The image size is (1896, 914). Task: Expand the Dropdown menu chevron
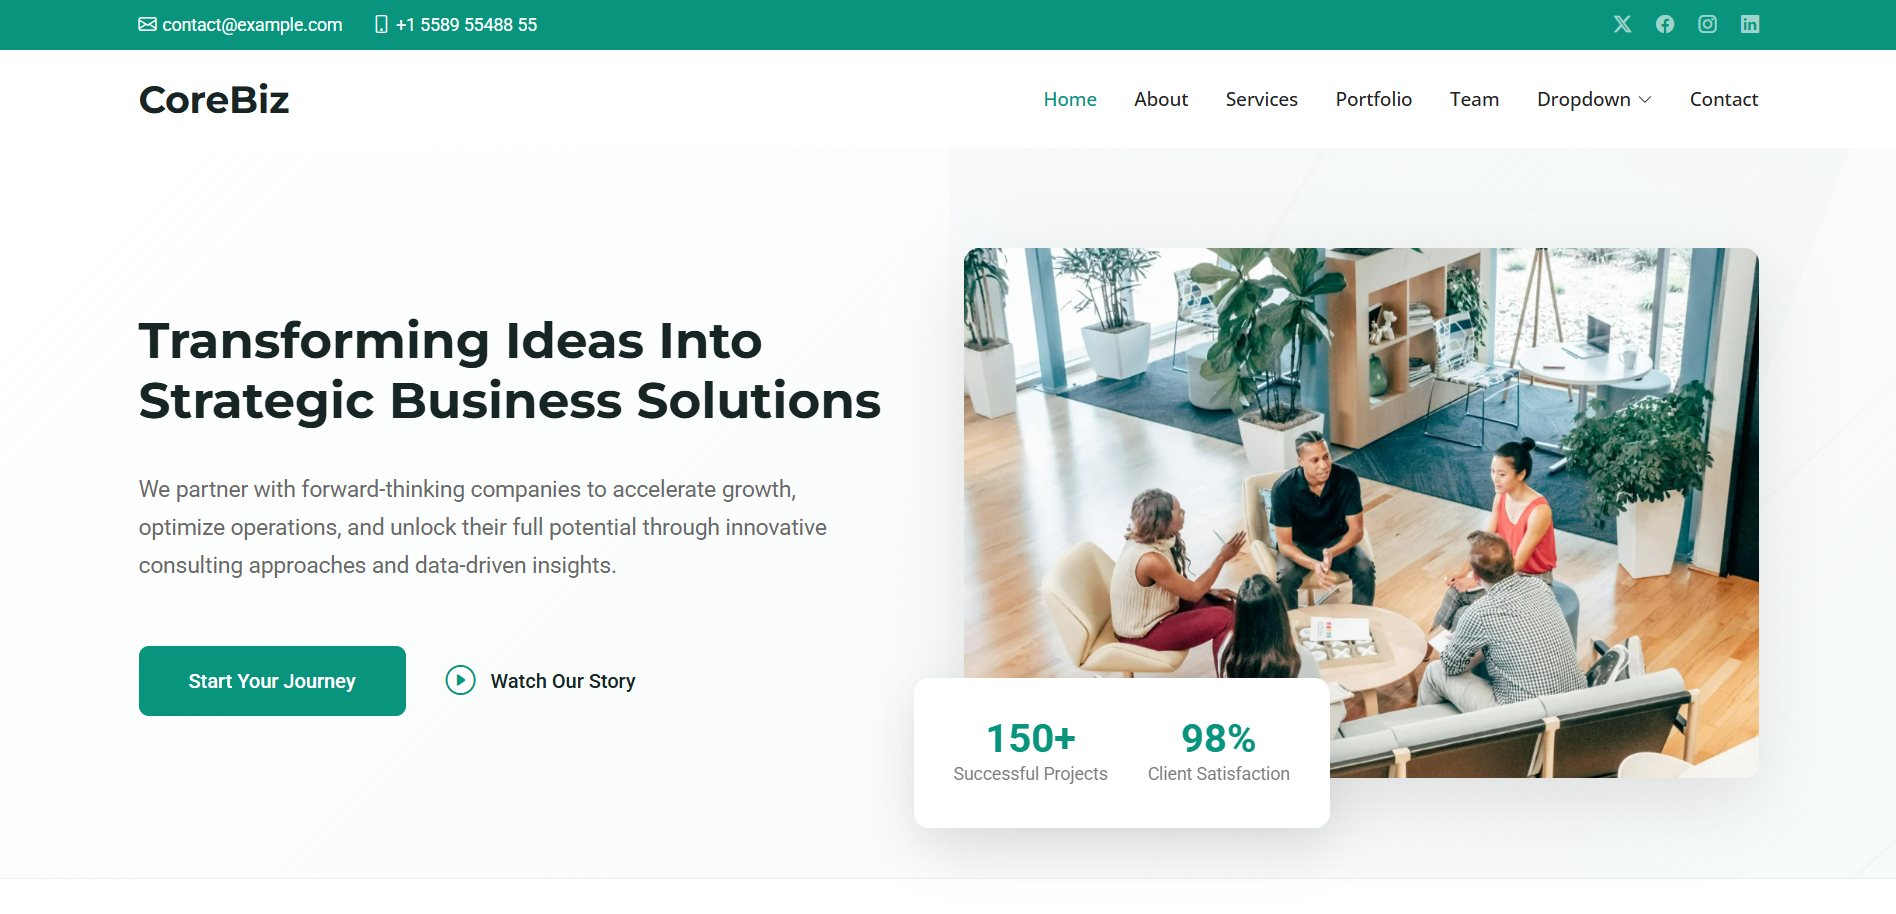(1645, 100)
